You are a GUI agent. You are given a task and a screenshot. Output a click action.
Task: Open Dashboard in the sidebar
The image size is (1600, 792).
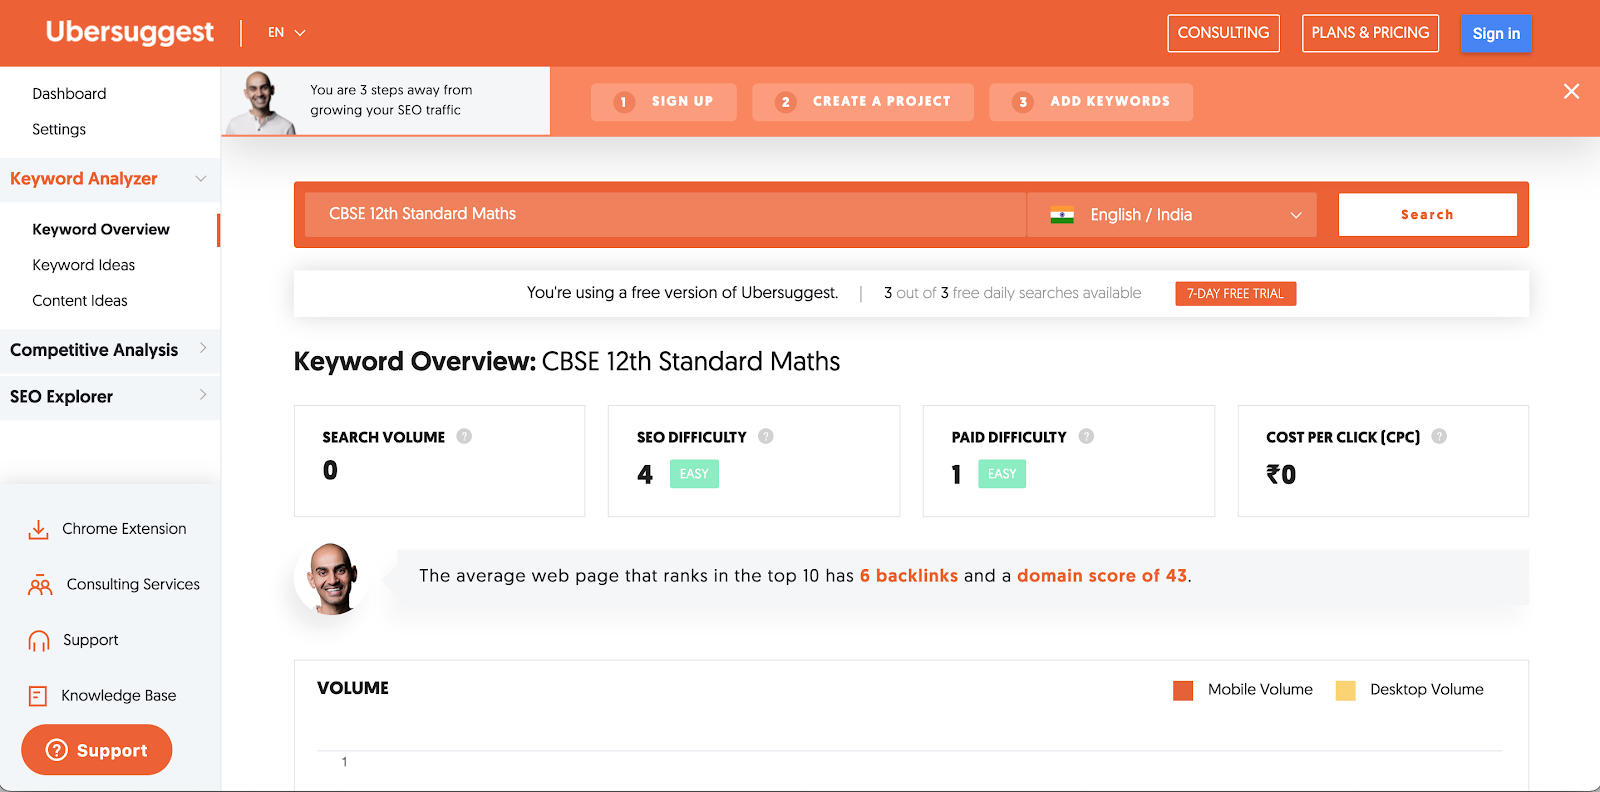pos(69,94)
